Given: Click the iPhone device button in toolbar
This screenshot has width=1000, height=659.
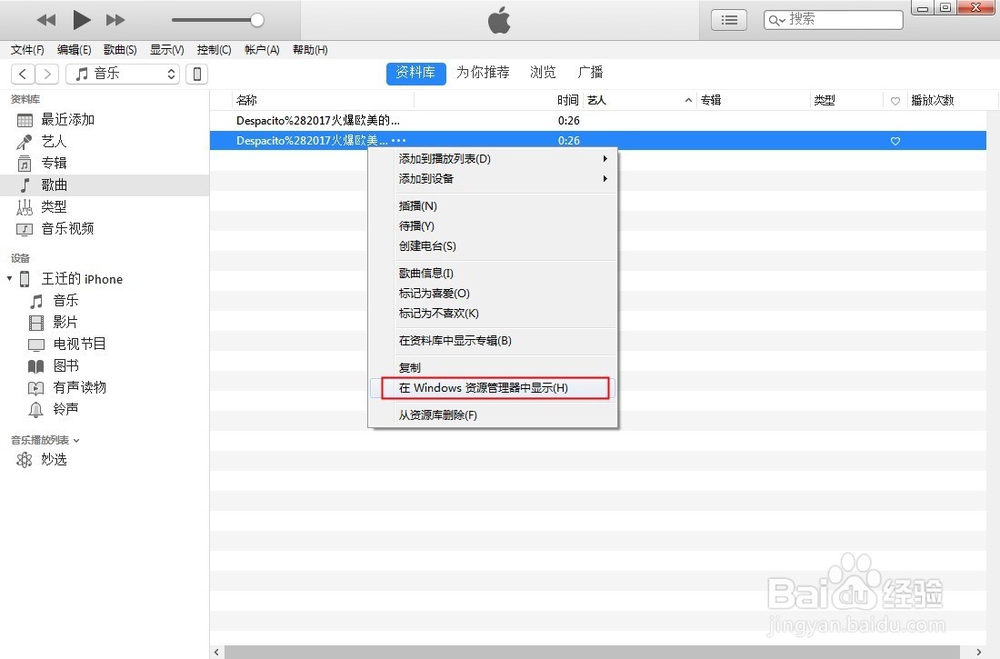Looking at the screenshot, I should pos(197,74).
